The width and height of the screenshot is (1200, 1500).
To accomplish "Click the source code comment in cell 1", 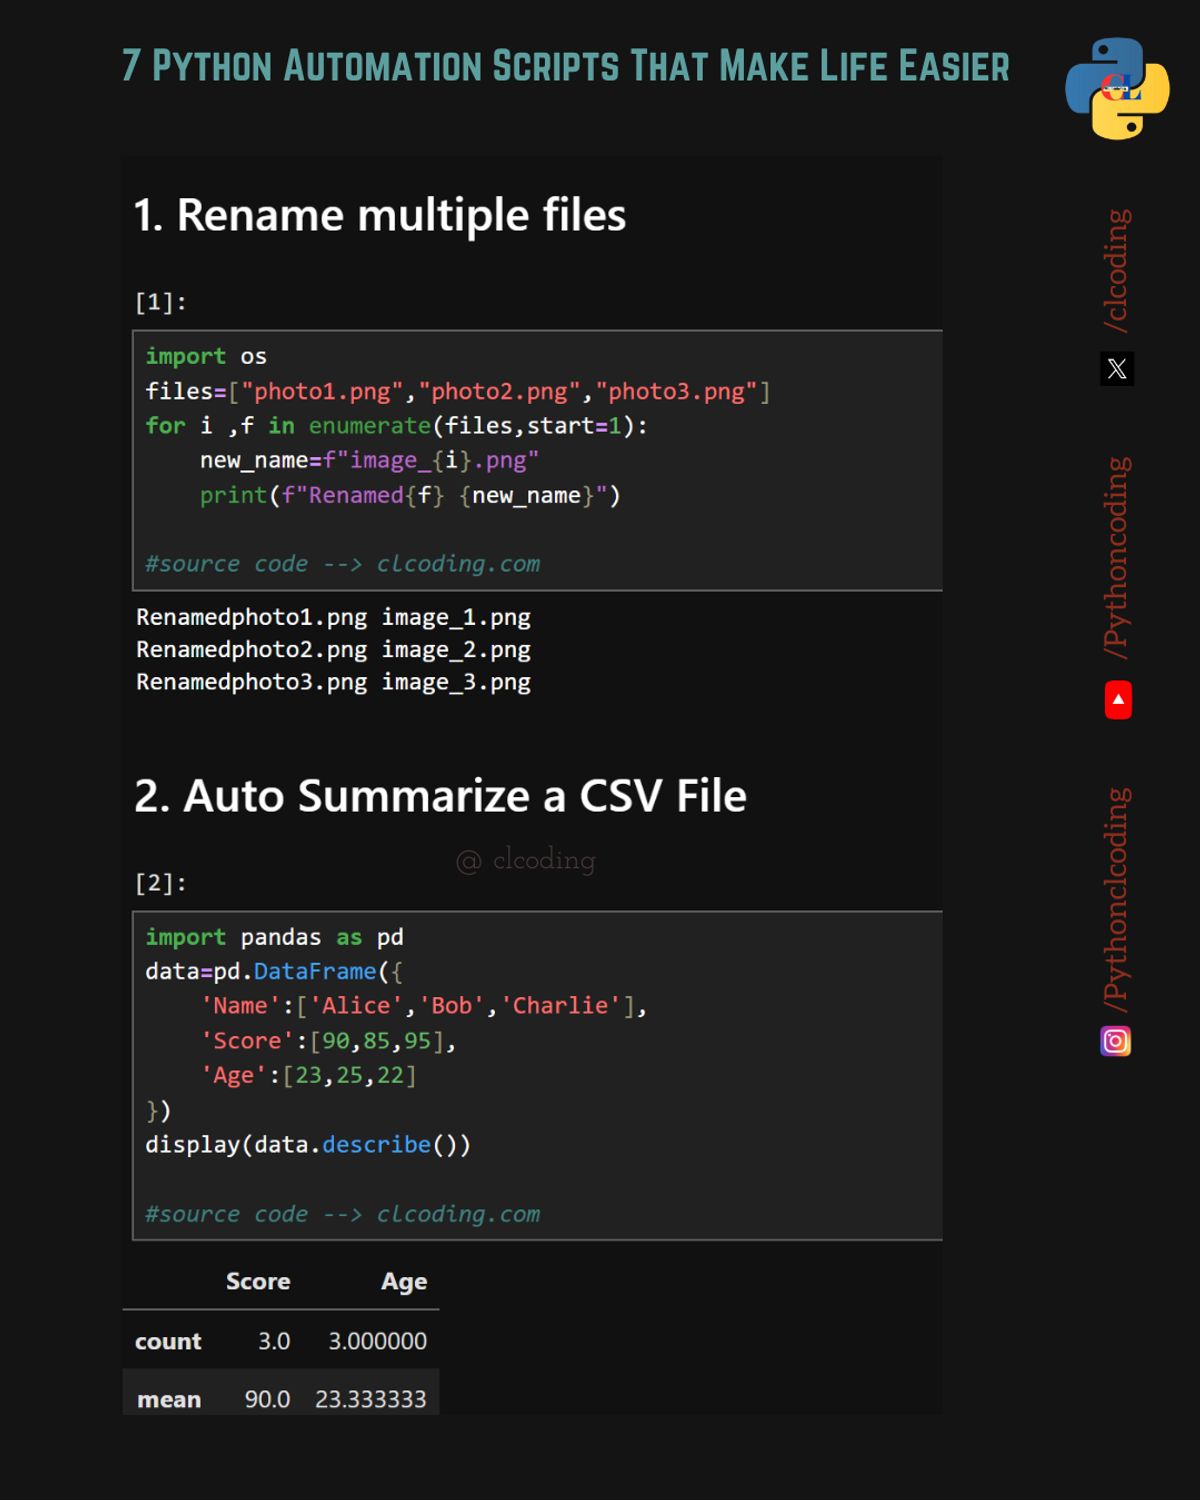I will pyautogui.click(x=342, y=564).
